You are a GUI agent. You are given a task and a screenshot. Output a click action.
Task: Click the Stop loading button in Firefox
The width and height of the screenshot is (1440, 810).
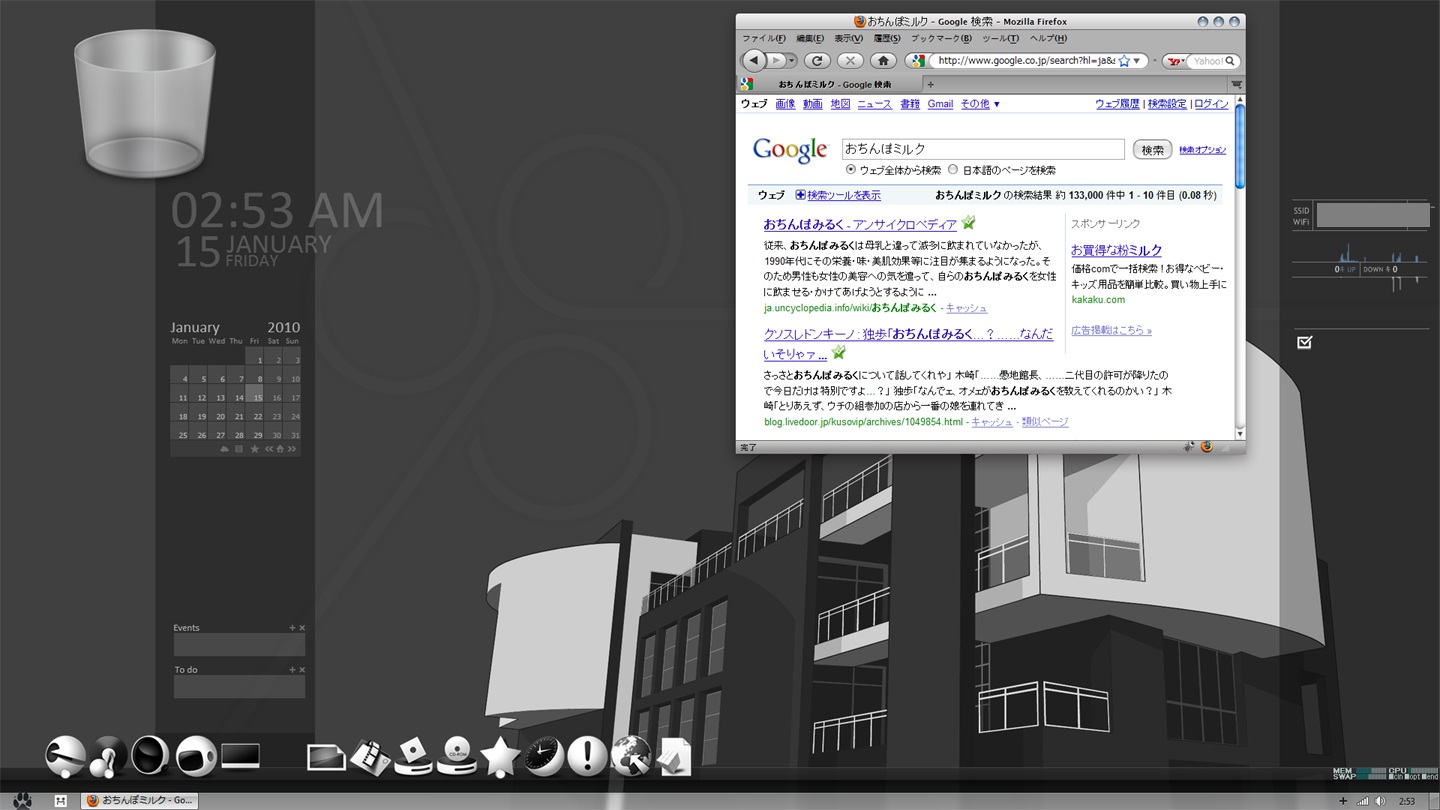click(x=850, y=61)
